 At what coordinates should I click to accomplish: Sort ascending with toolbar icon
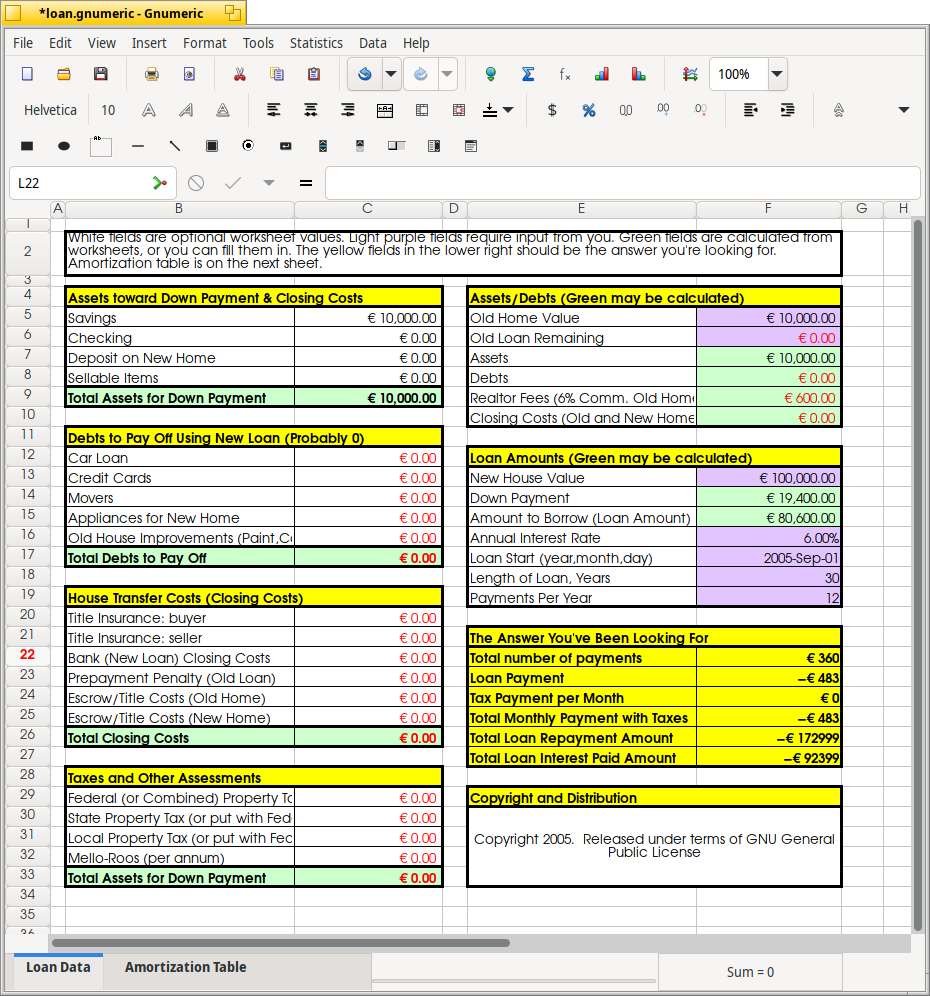coord(602,74)
